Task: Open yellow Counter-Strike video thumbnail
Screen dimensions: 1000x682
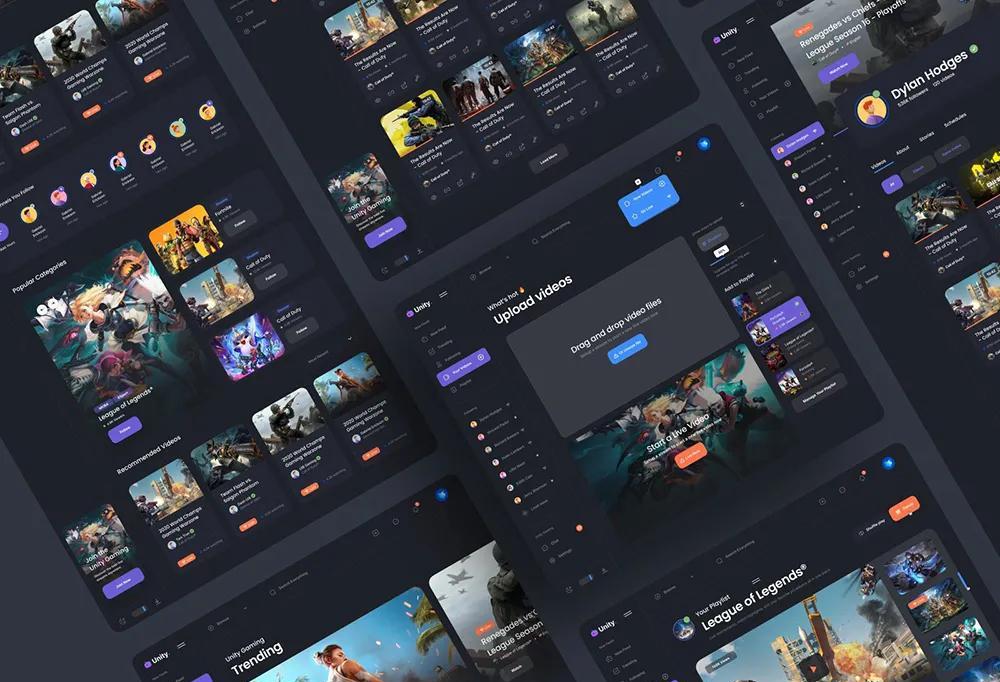Action: (x=417, y=124)
